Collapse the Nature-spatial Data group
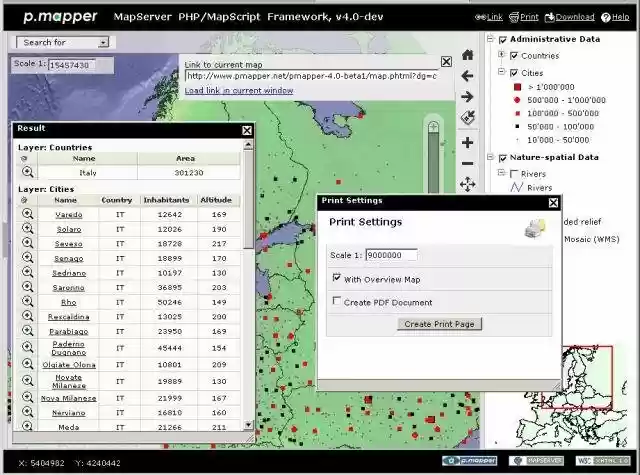The image size is (640, 475). [491, 157]
